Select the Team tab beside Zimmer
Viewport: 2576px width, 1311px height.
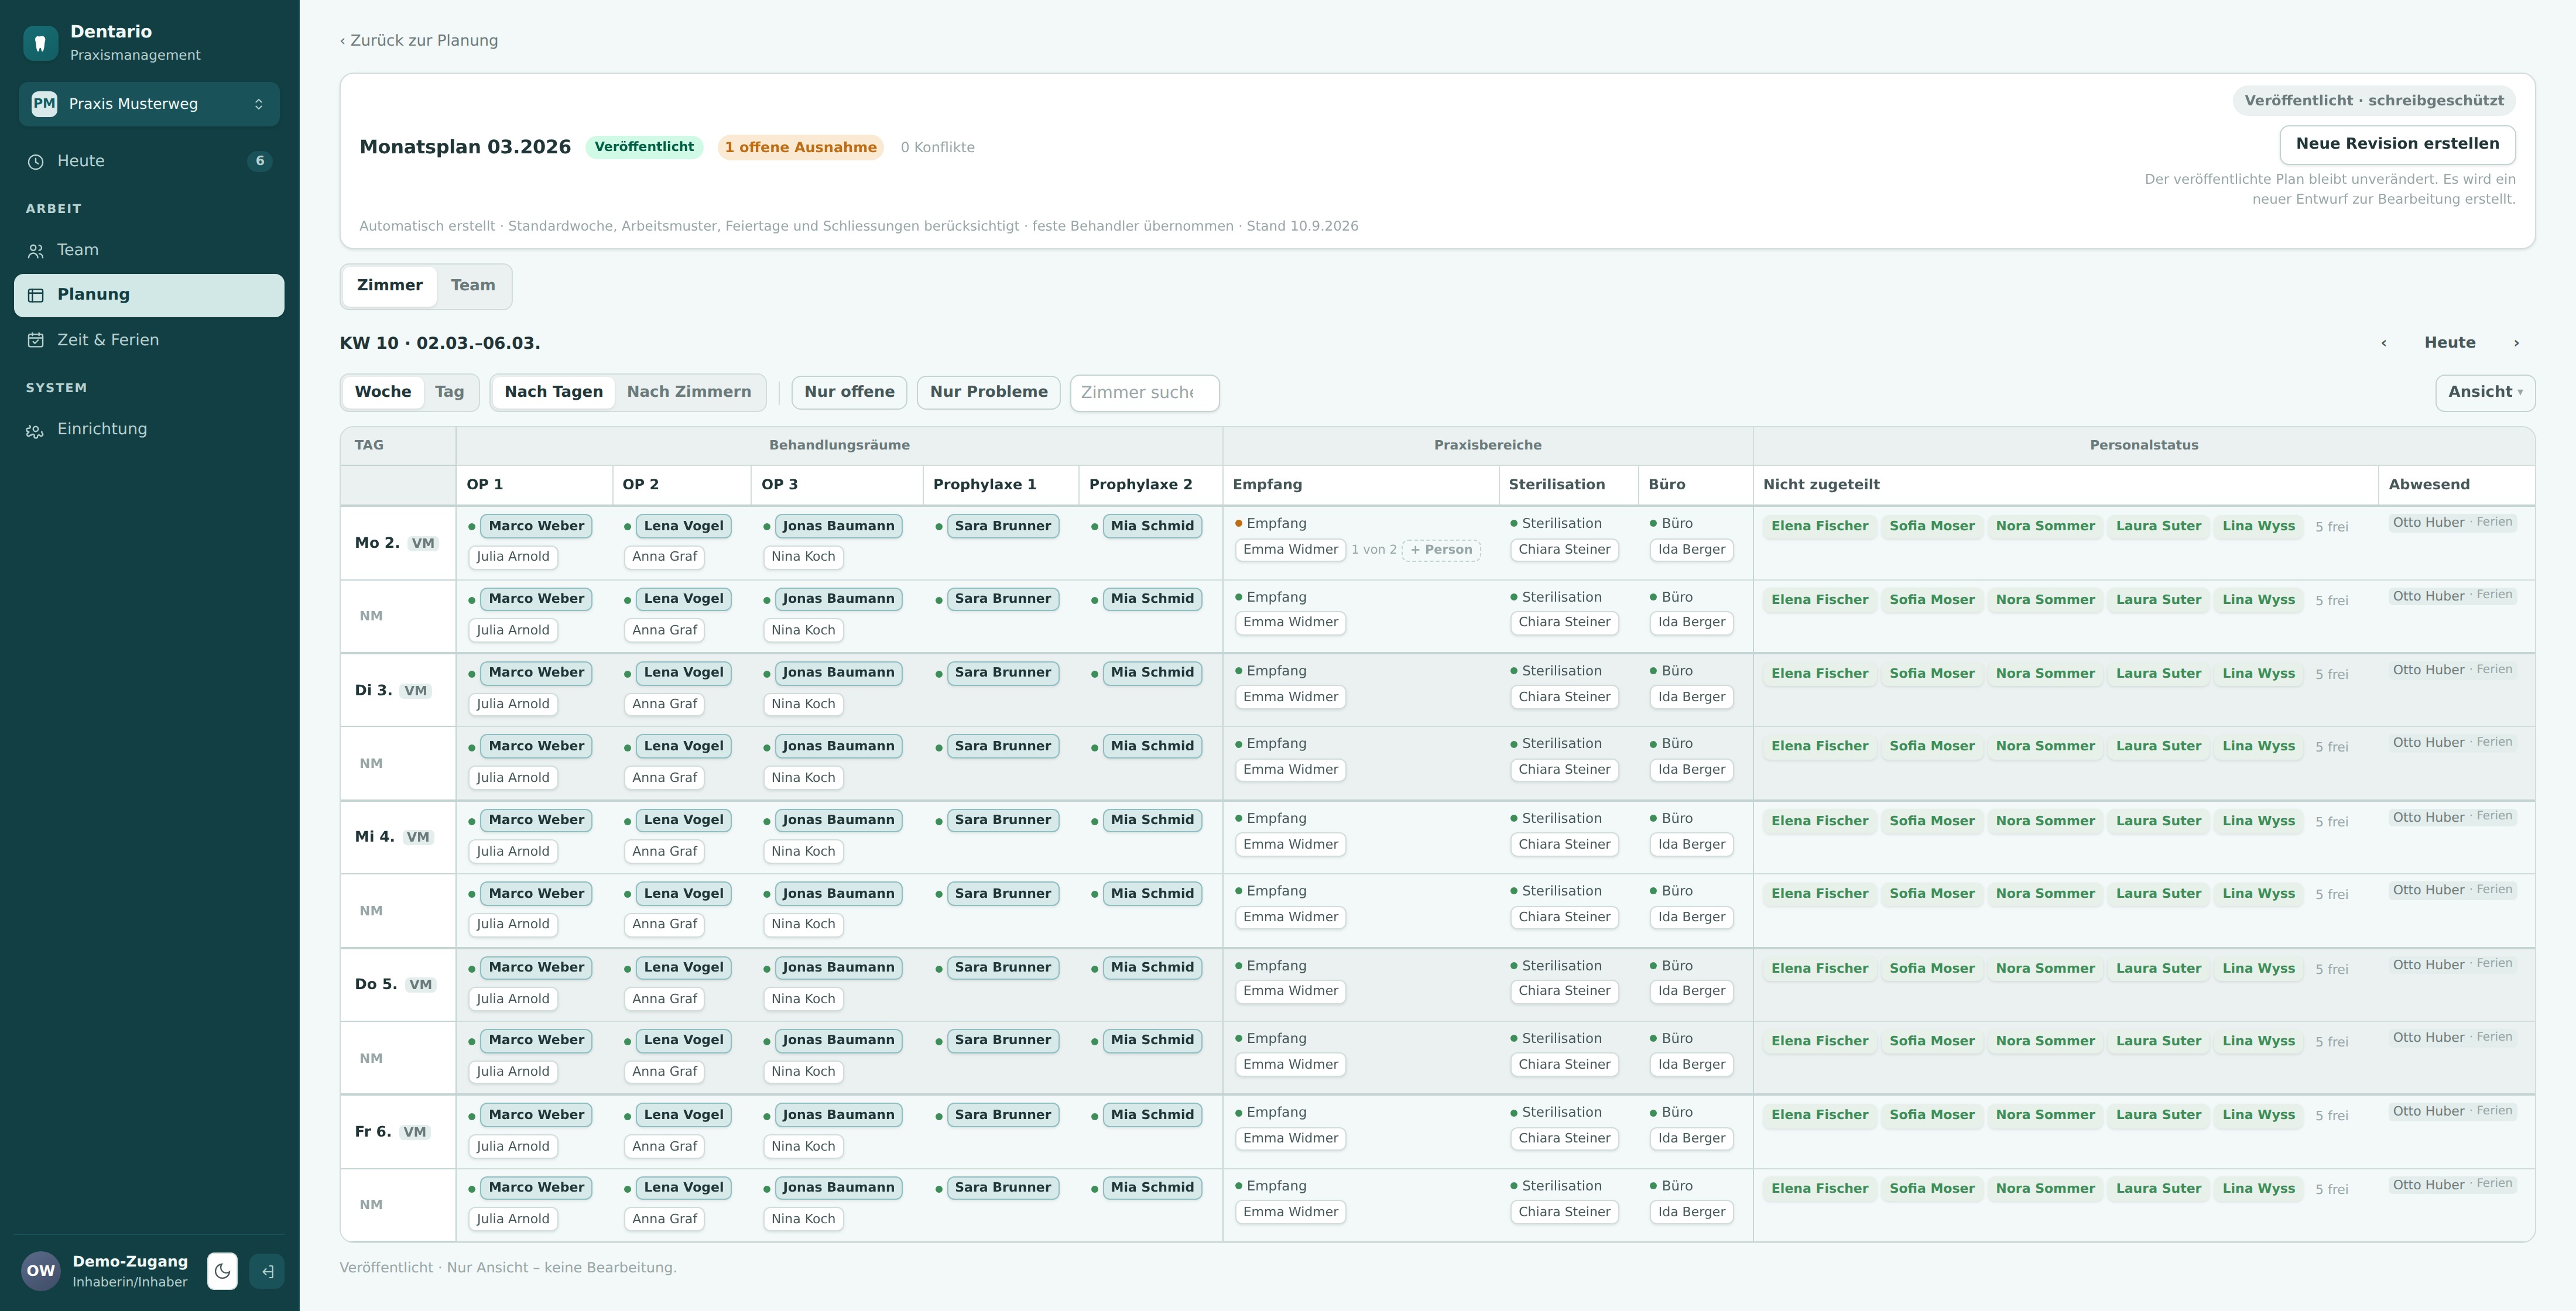tap(473, 286)
